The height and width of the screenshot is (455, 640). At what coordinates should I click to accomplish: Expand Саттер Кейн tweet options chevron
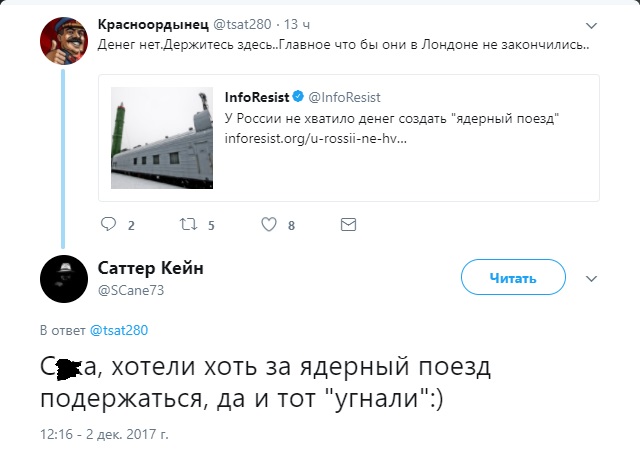591,279
